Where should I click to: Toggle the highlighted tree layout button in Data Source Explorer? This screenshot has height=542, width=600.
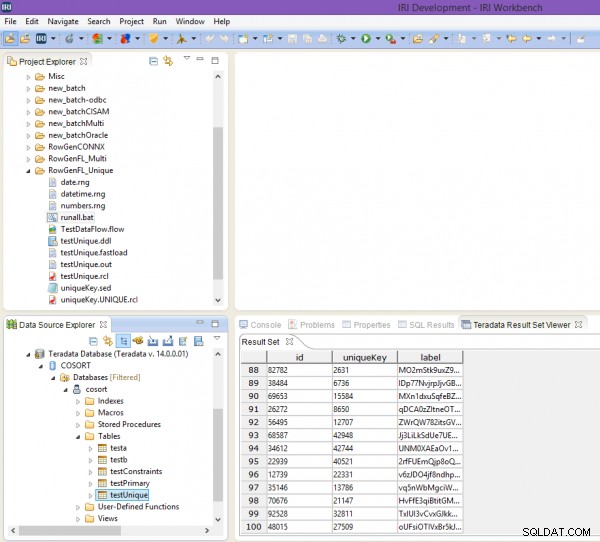[123, 341]
